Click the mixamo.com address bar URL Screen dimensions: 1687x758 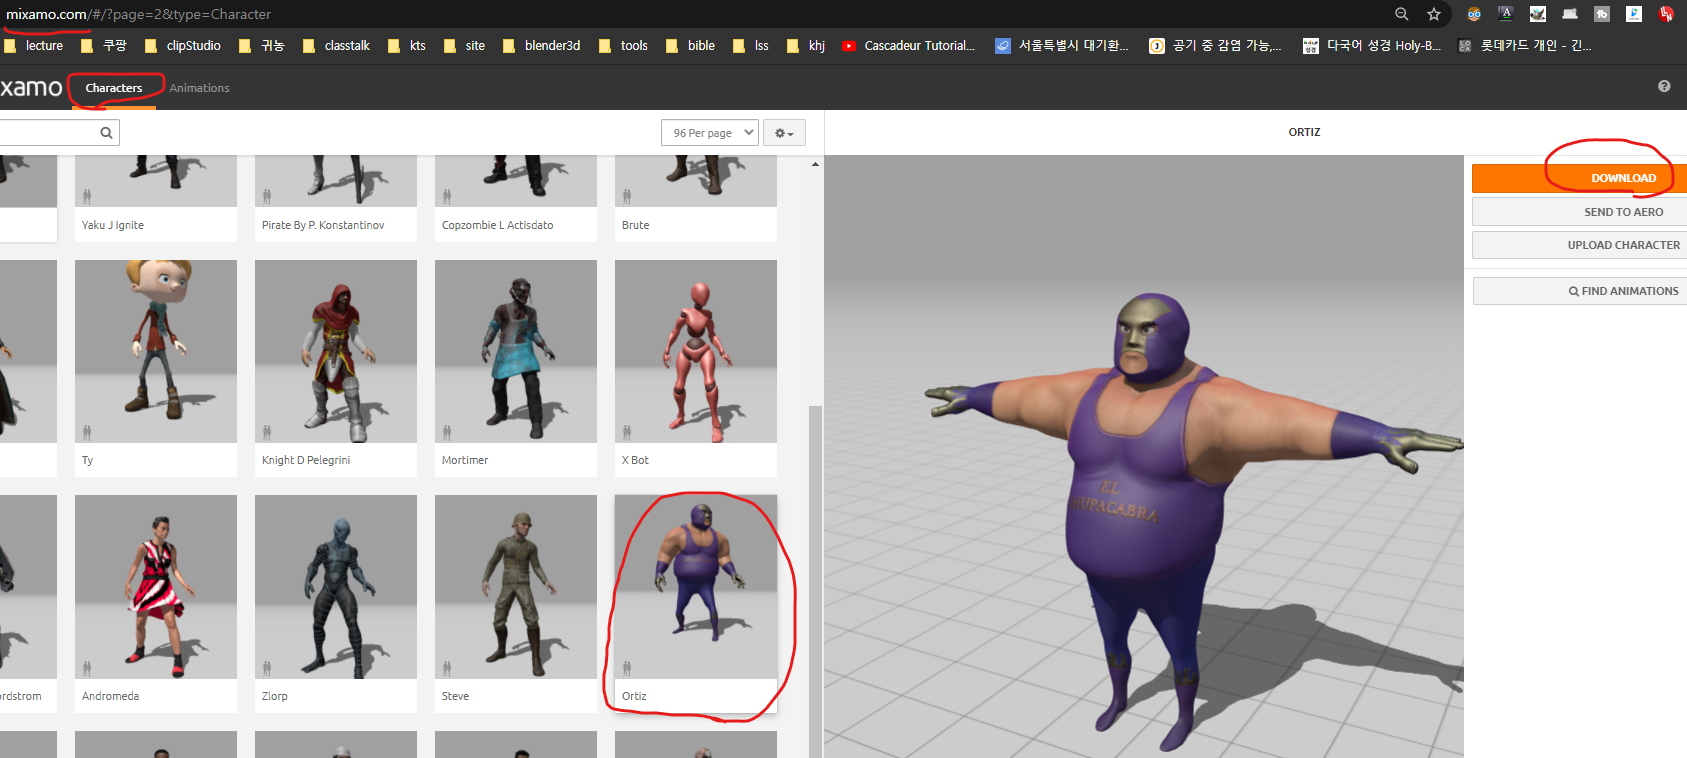tap(138, 14)
